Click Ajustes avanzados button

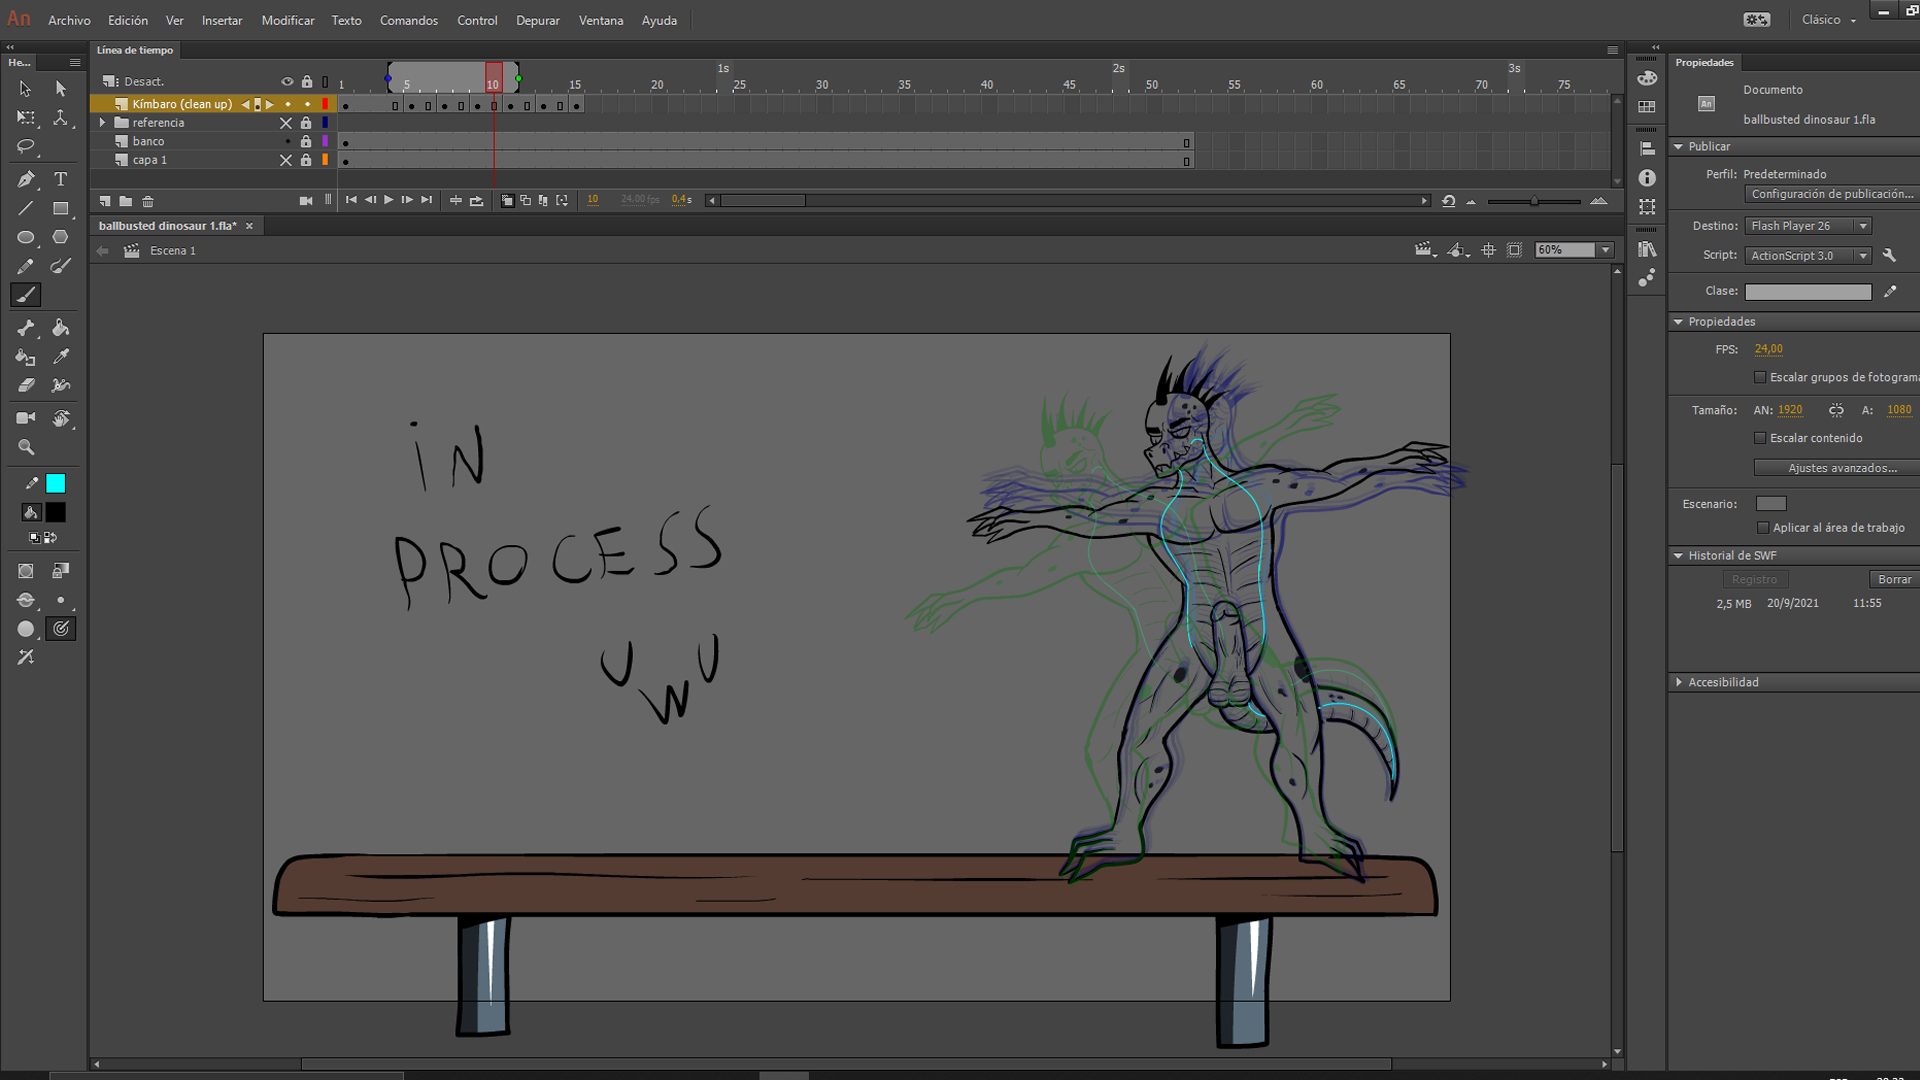[1841, 468]
